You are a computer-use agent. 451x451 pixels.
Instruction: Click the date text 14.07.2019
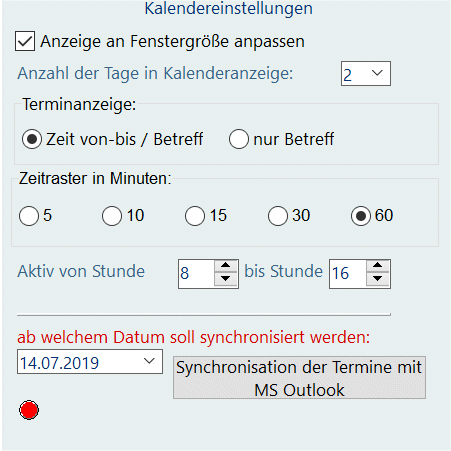pyautogui.click(x=59, y=363)
